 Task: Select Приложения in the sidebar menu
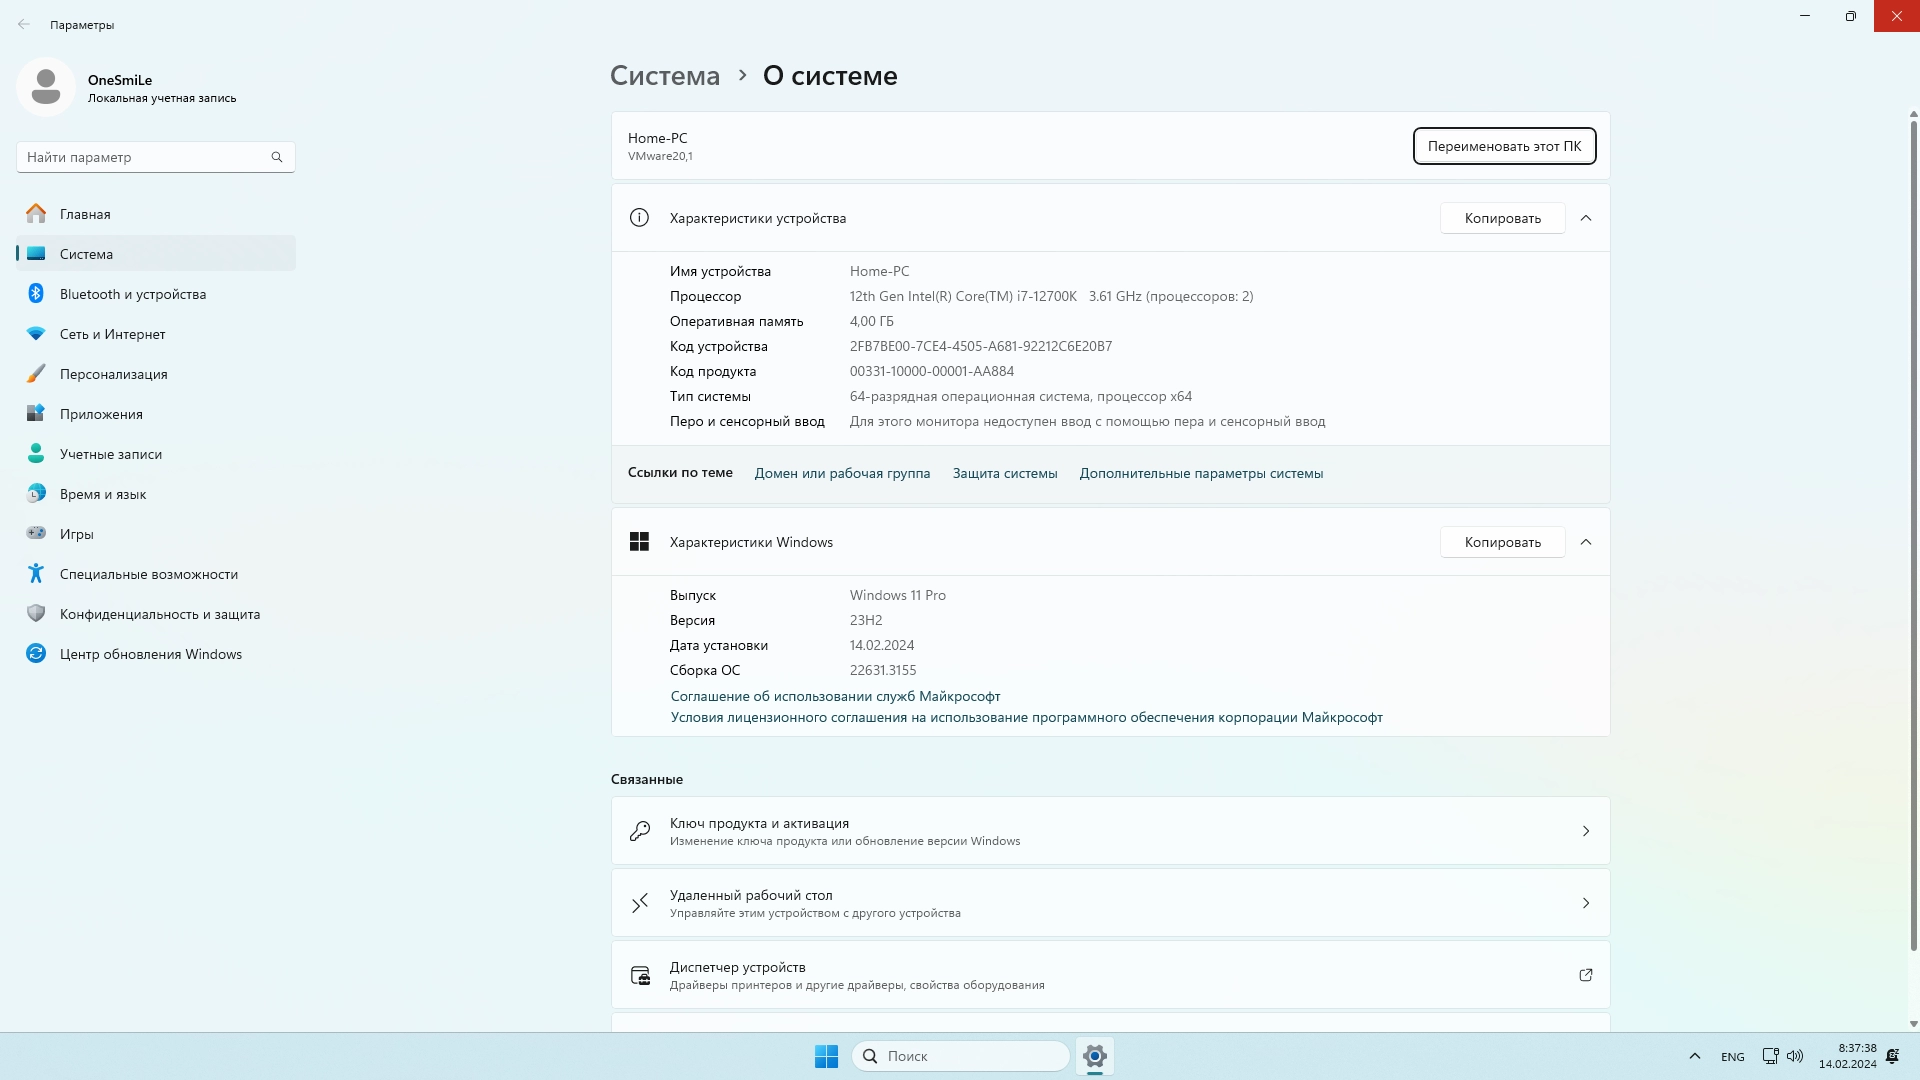coord(101,414)
